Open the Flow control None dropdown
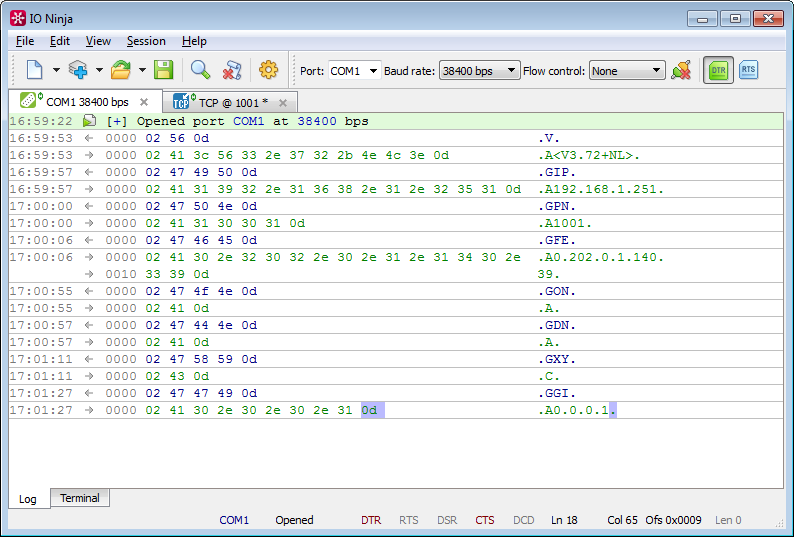 point(627,71)
